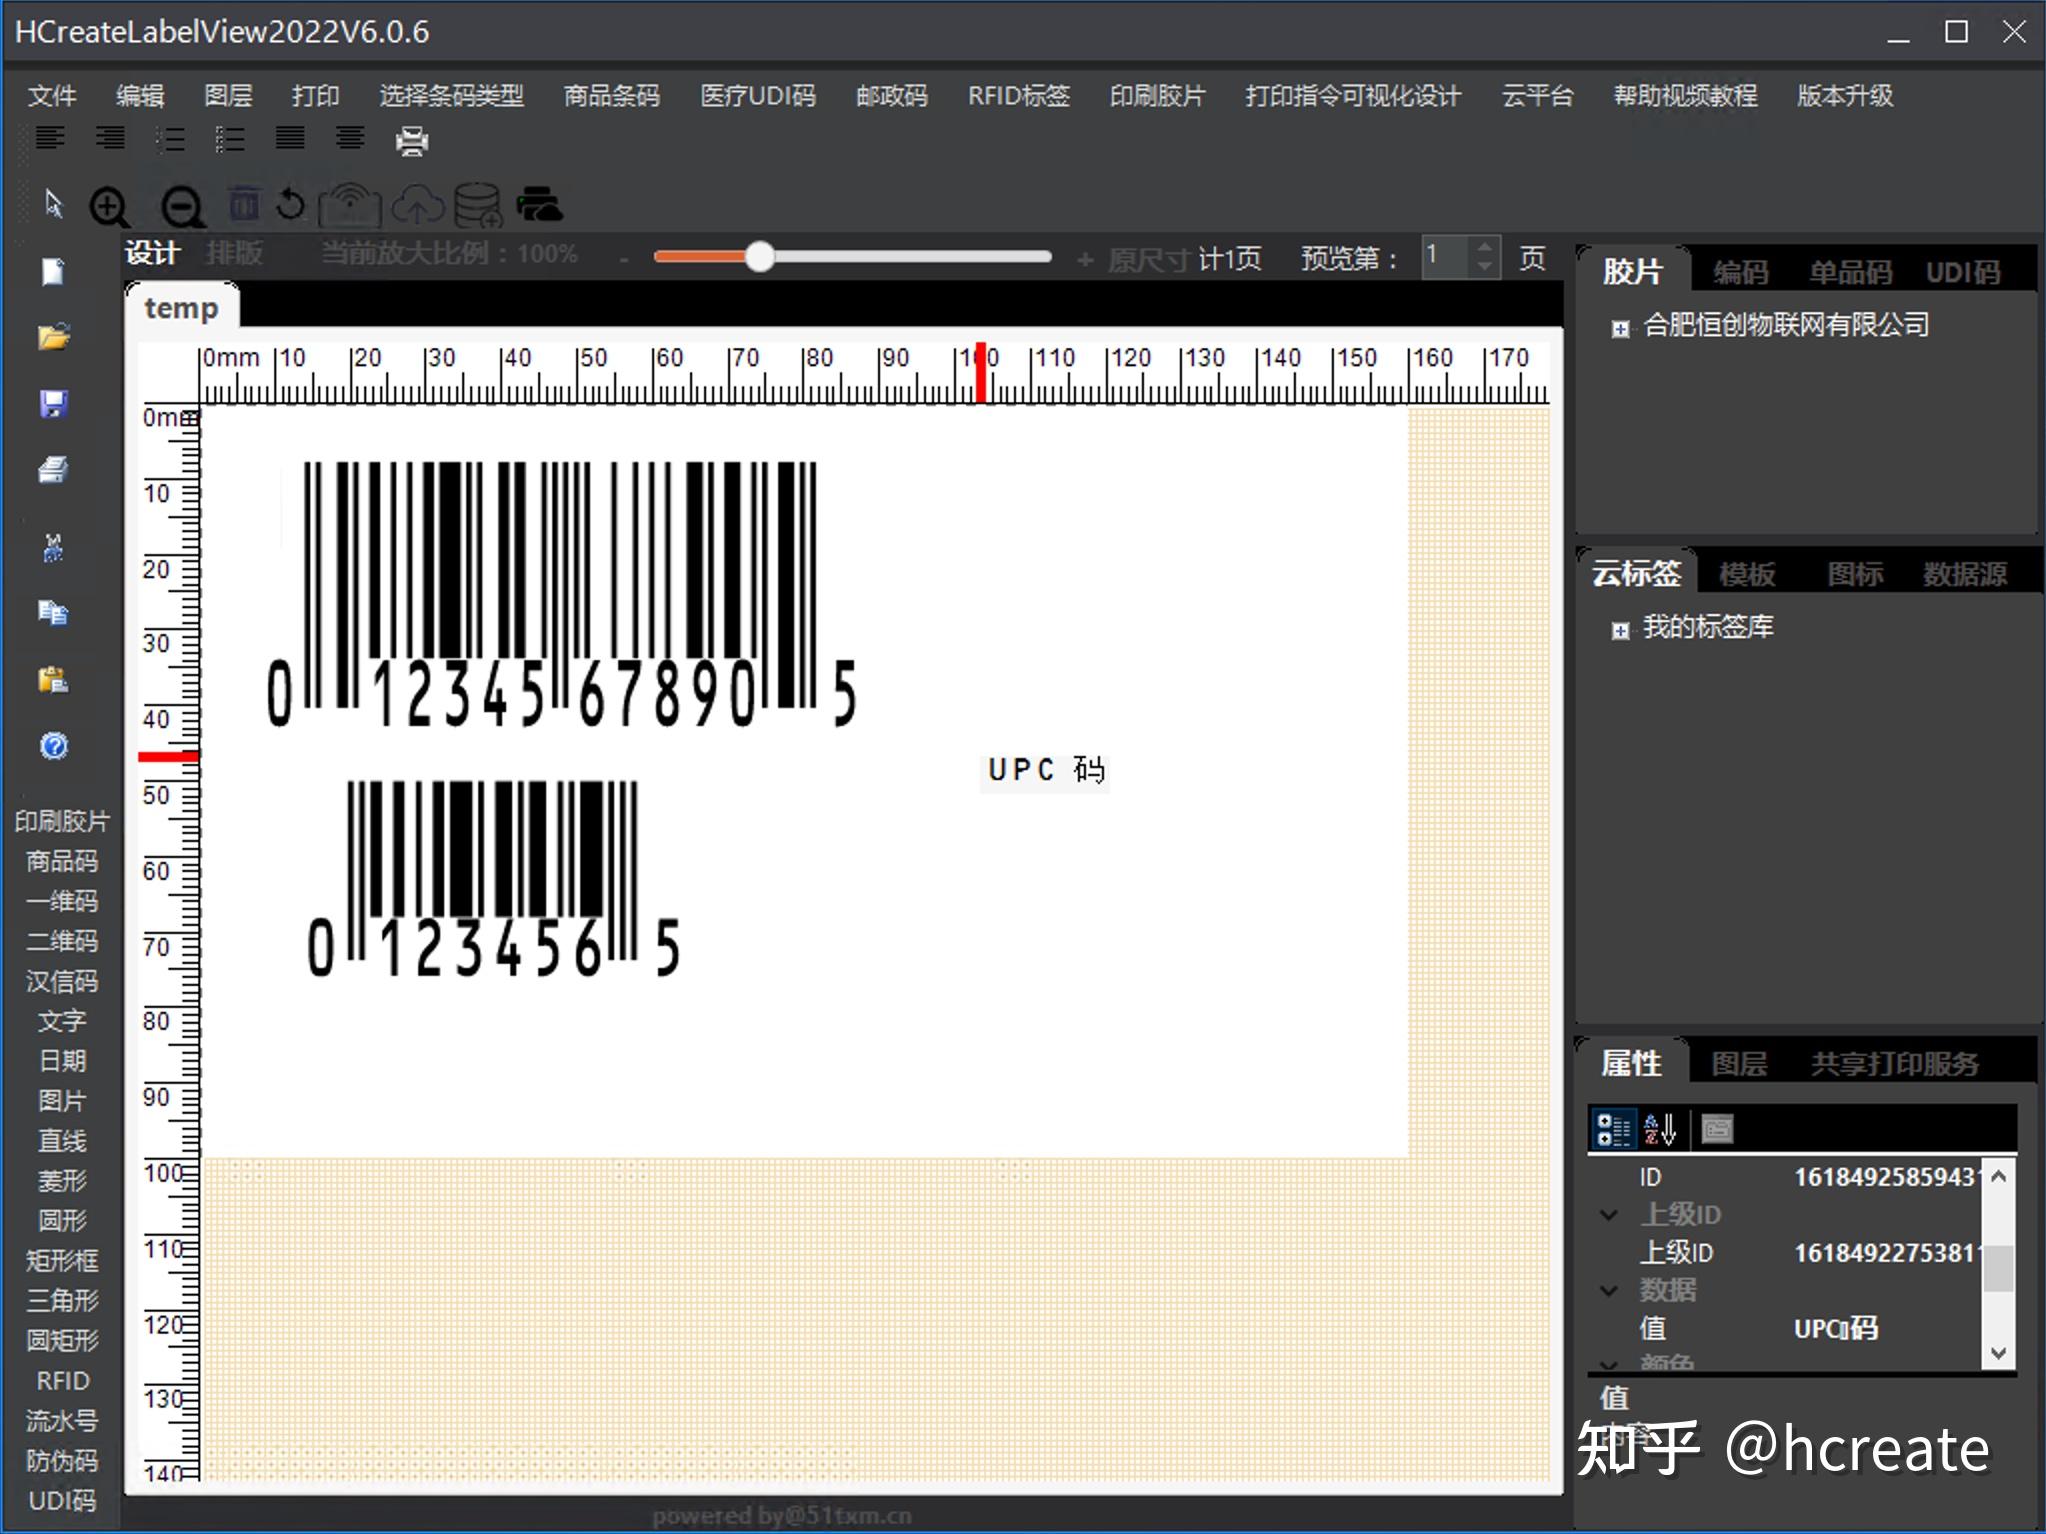Click the preview page number field
This screenshot has height=1534, width=2046.
tap(1447, 257)
